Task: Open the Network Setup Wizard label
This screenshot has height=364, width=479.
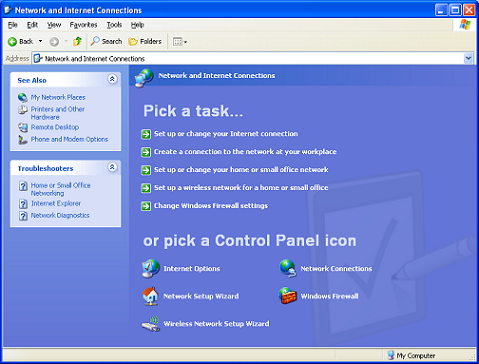Action: (x=201, y=296)
